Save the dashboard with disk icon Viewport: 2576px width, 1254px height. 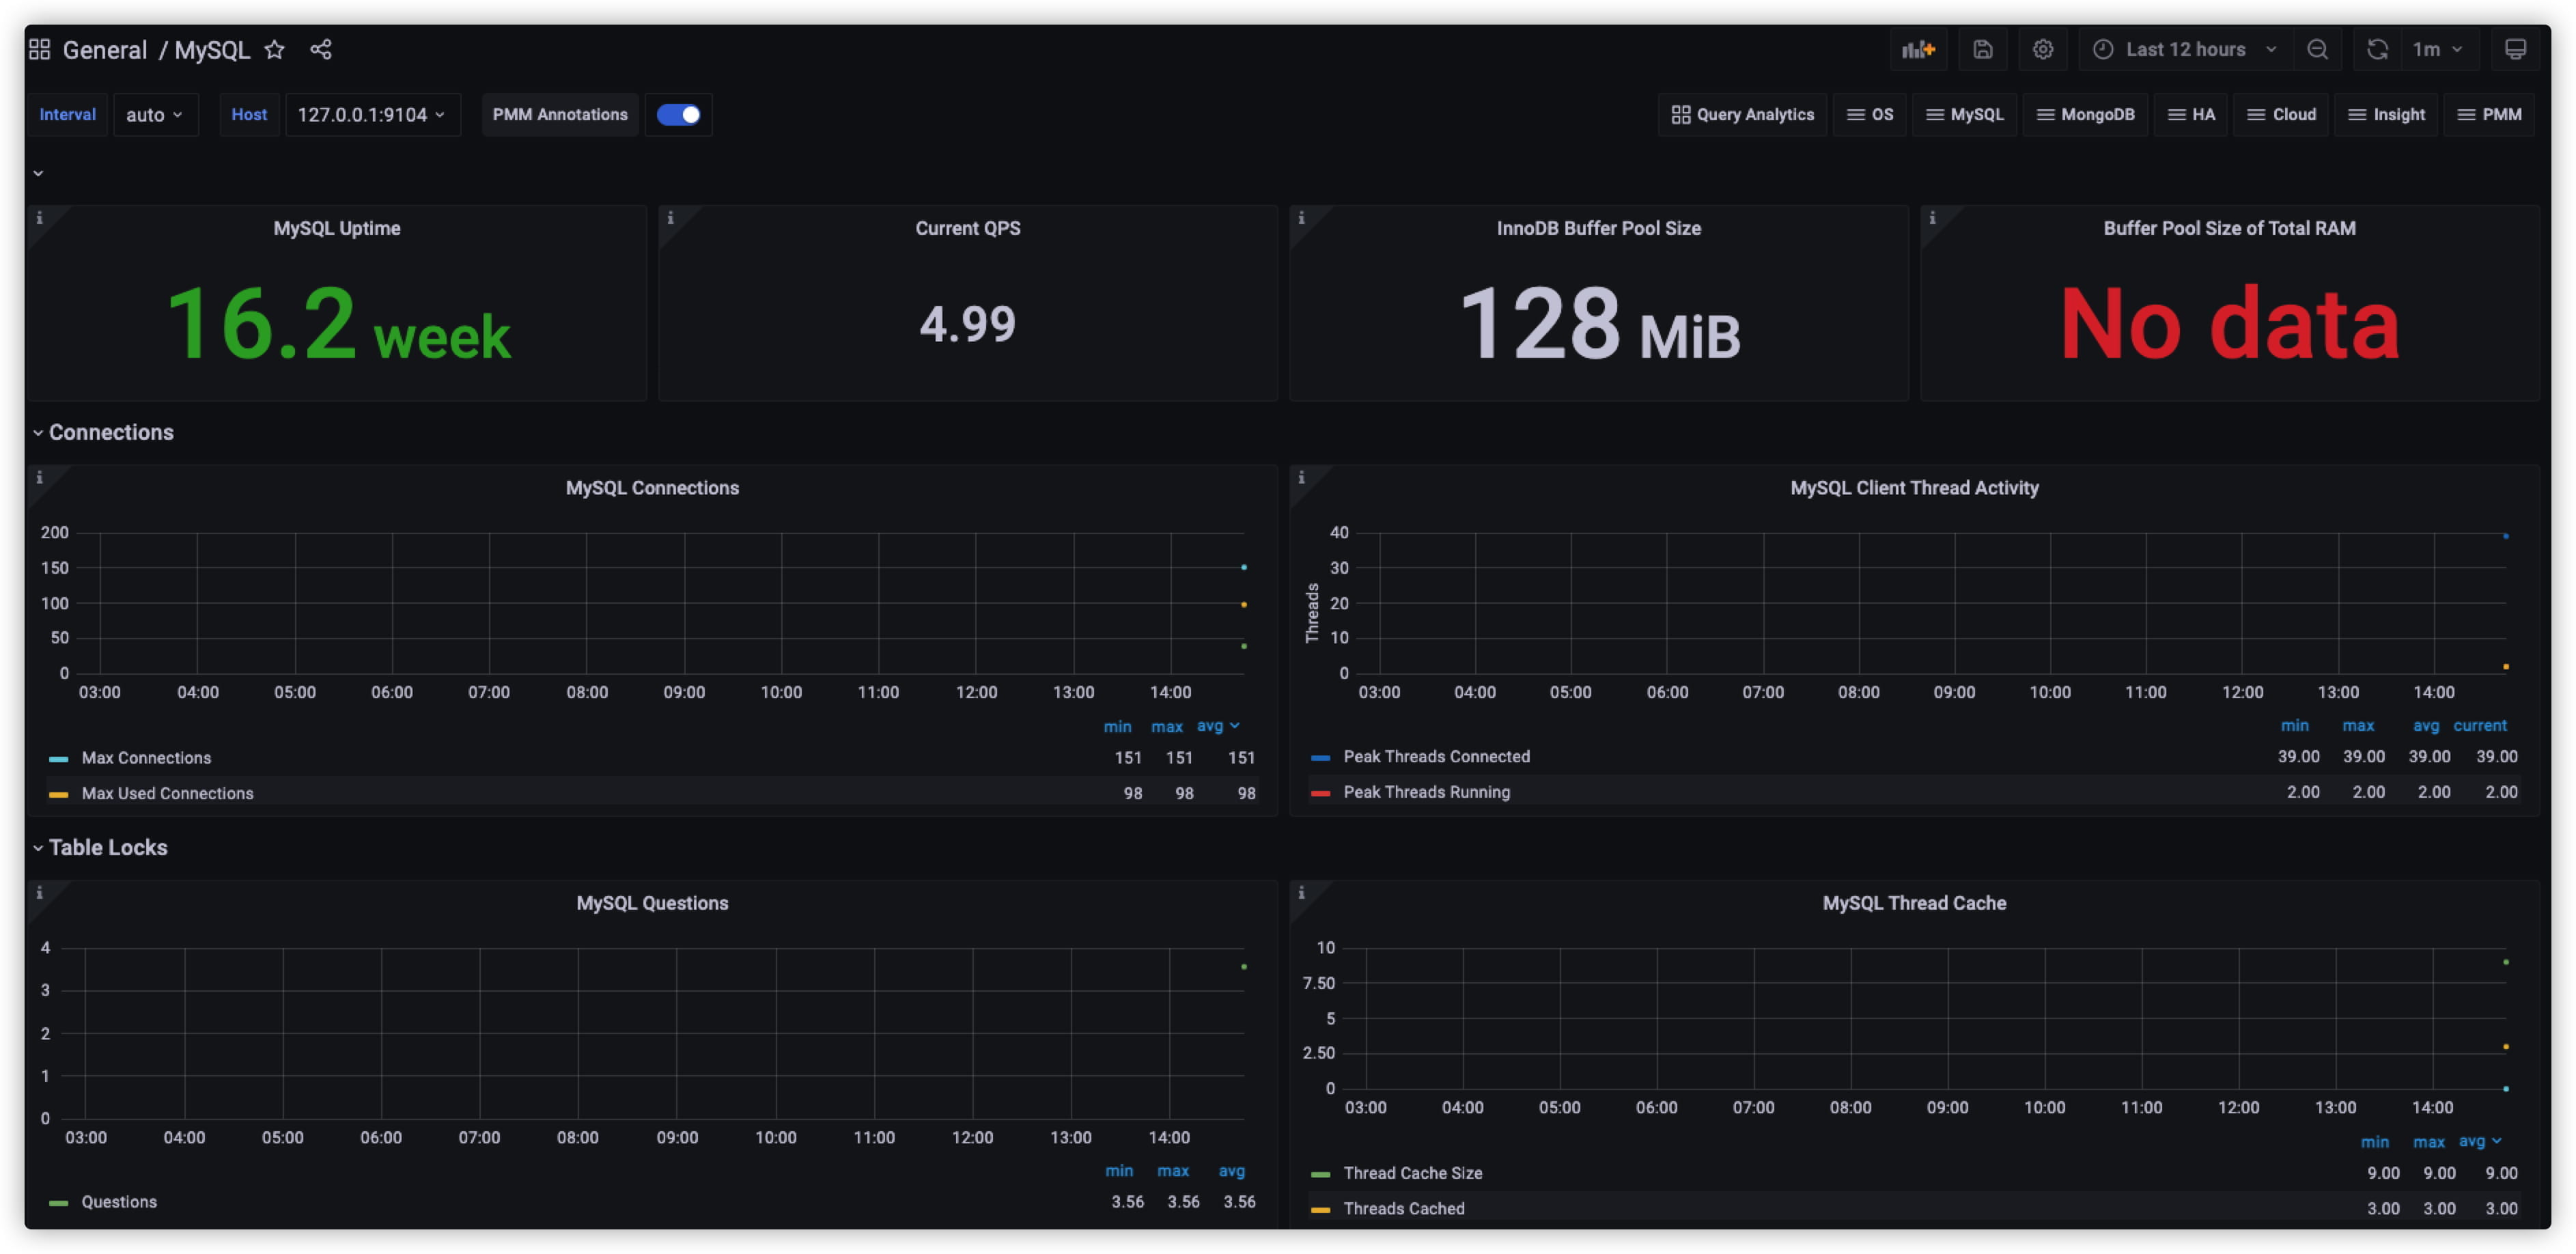click(x=1982, y=49)
